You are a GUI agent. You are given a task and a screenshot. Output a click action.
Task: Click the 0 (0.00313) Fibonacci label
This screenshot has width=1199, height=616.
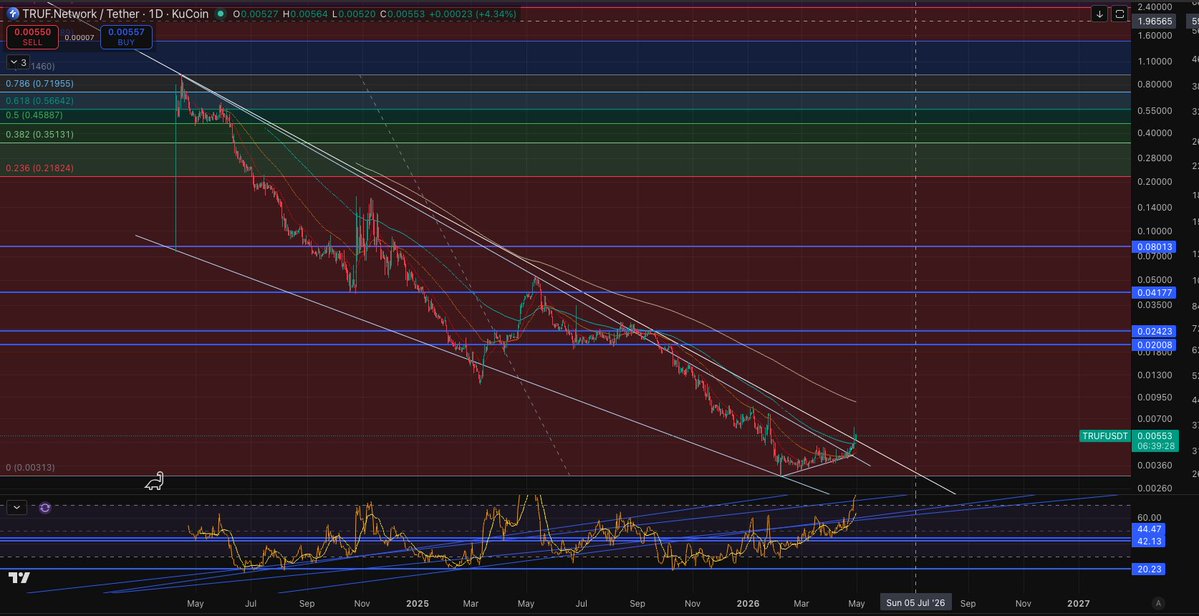point(31,467)
